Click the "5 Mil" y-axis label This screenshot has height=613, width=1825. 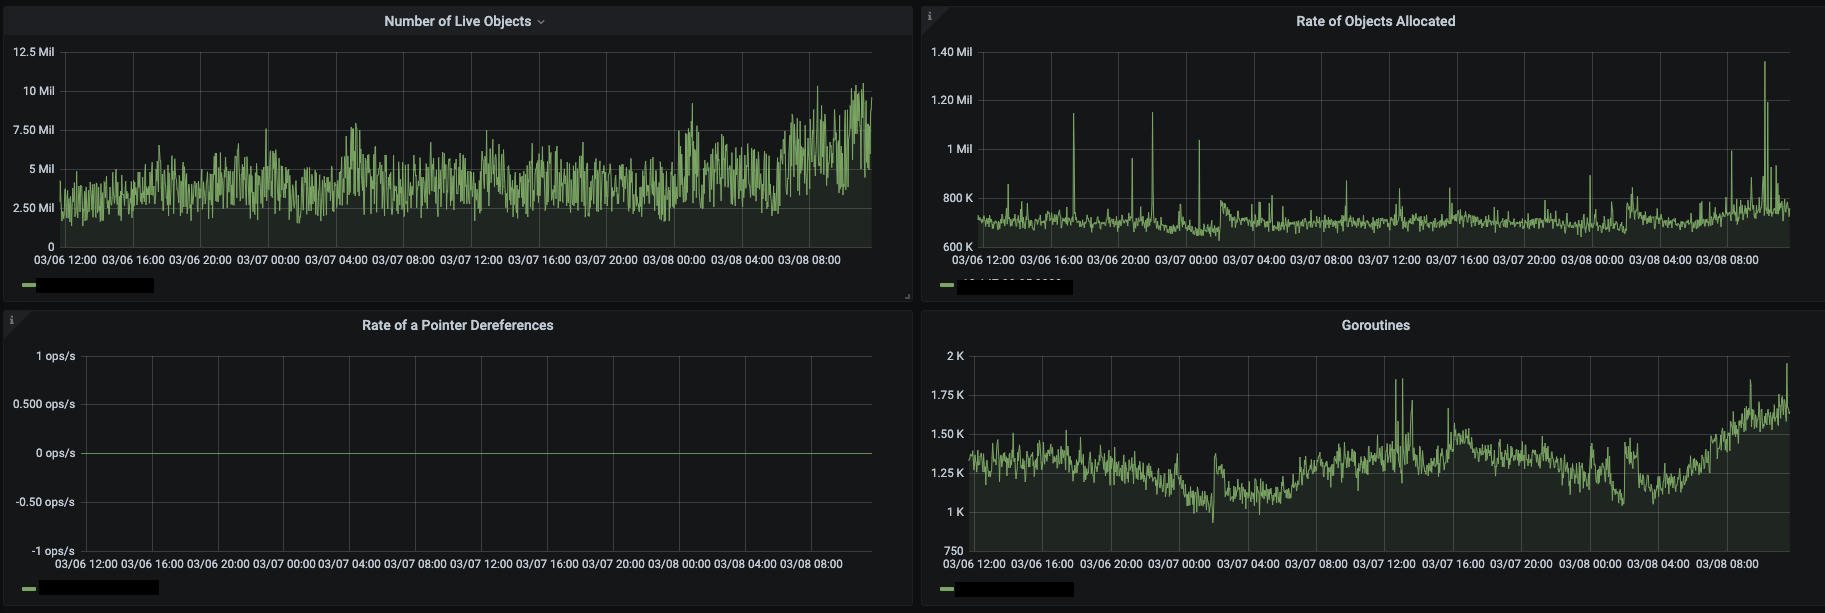pyautogui.click(x=42, y=169)
